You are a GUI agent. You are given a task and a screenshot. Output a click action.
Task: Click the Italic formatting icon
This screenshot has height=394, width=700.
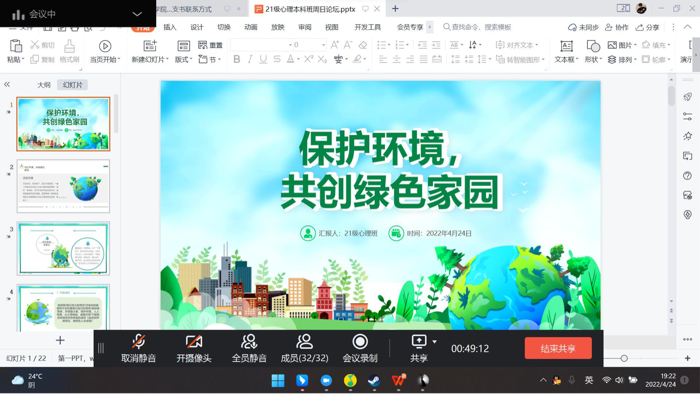point(250,59)
